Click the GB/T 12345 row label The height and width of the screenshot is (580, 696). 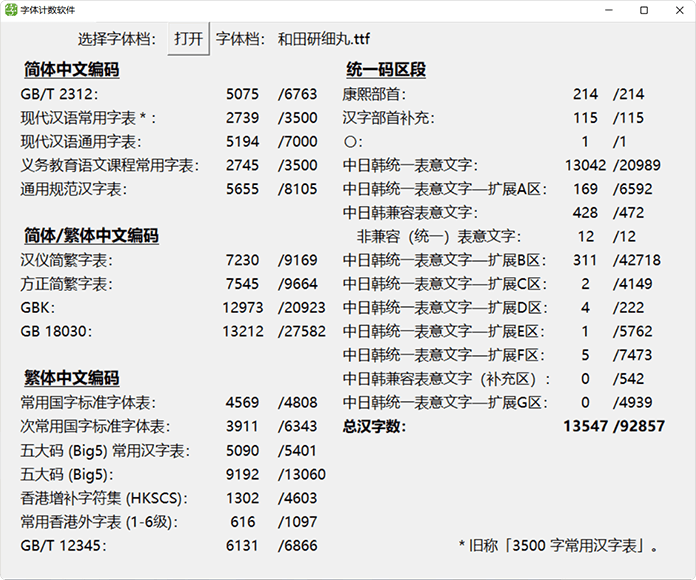[63, 546]
